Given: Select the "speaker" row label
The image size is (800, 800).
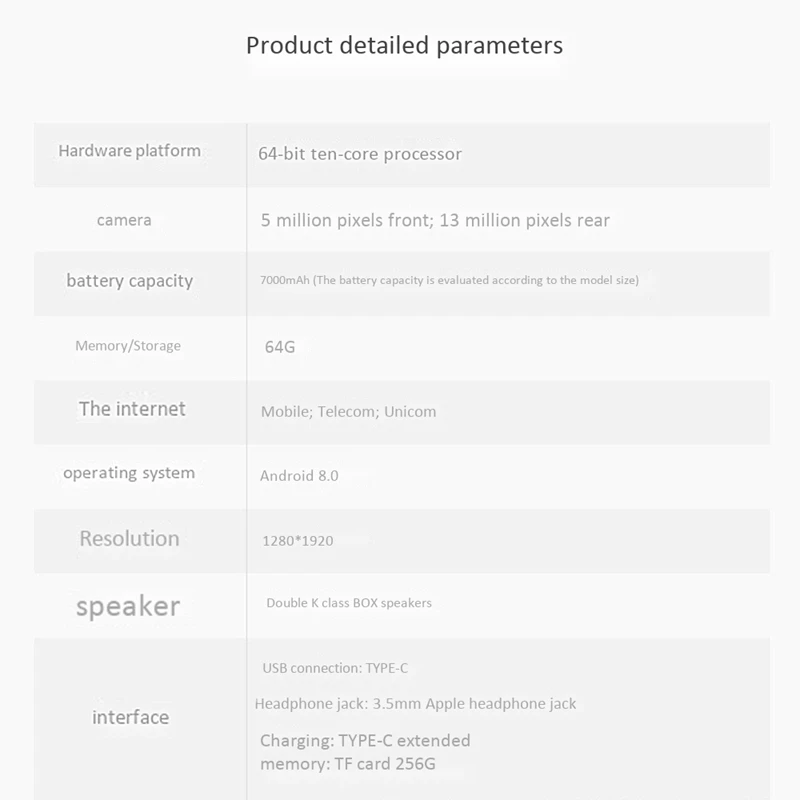Looking at the screenshot, I should click(x=128, y=606).
